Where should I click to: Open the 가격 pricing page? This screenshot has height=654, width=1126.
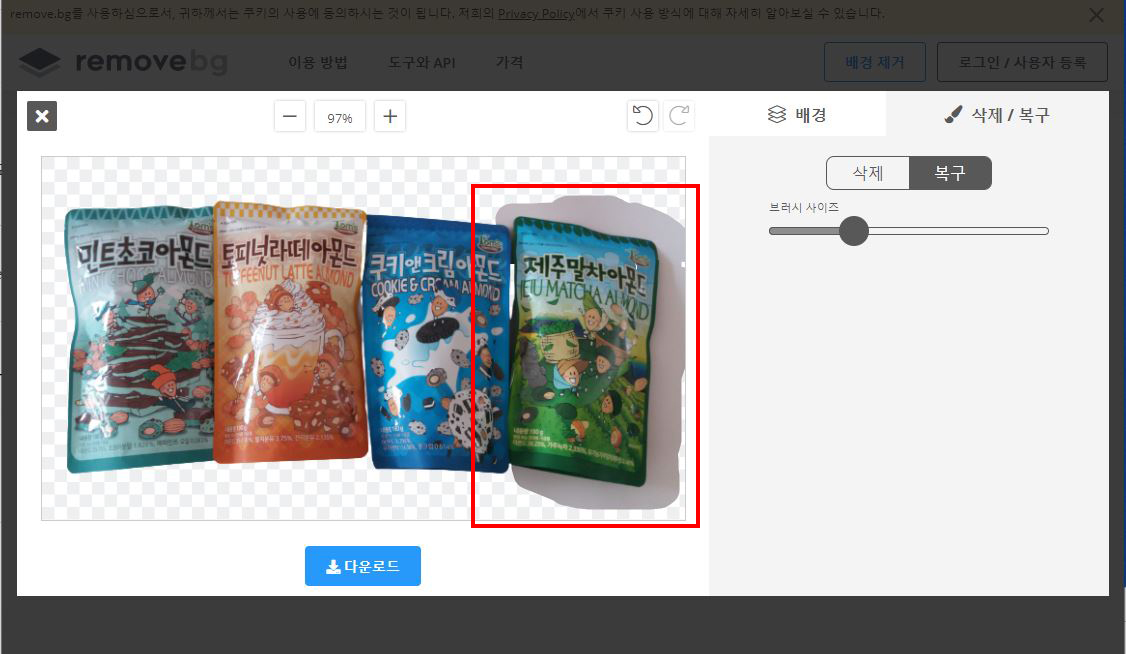tap(509, 62)
